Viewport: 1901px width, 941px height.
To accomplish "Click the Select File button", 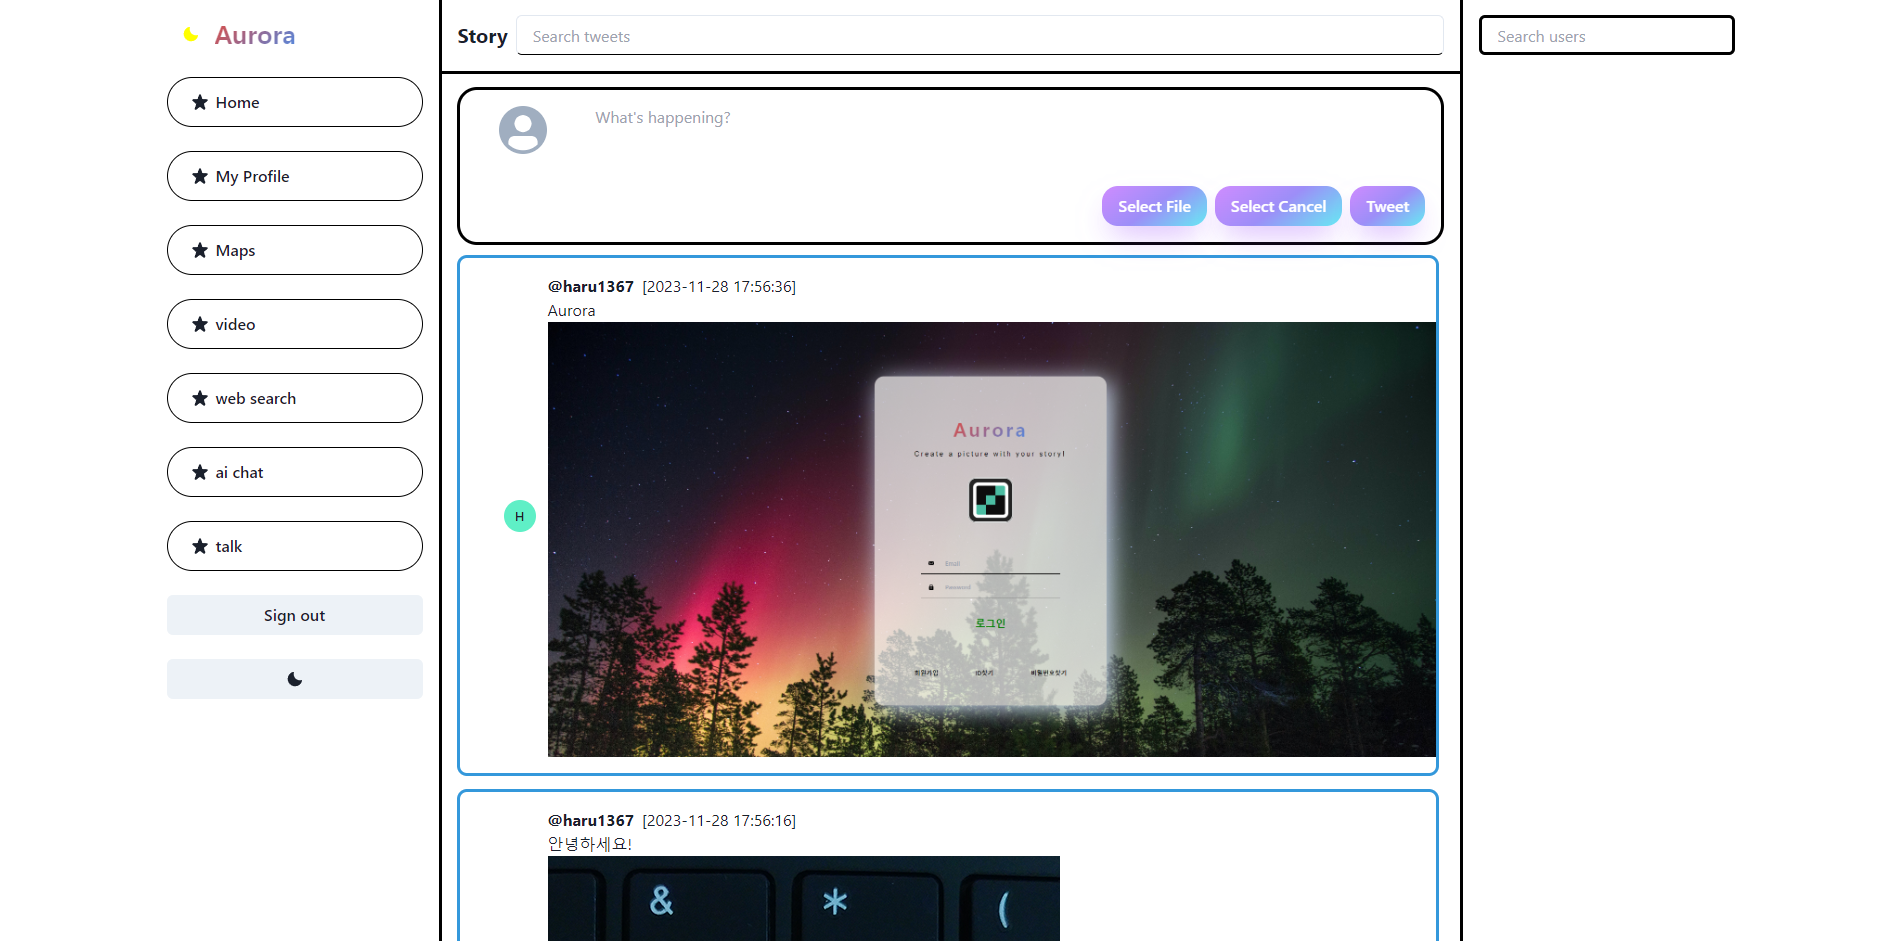I will 1154,206.
